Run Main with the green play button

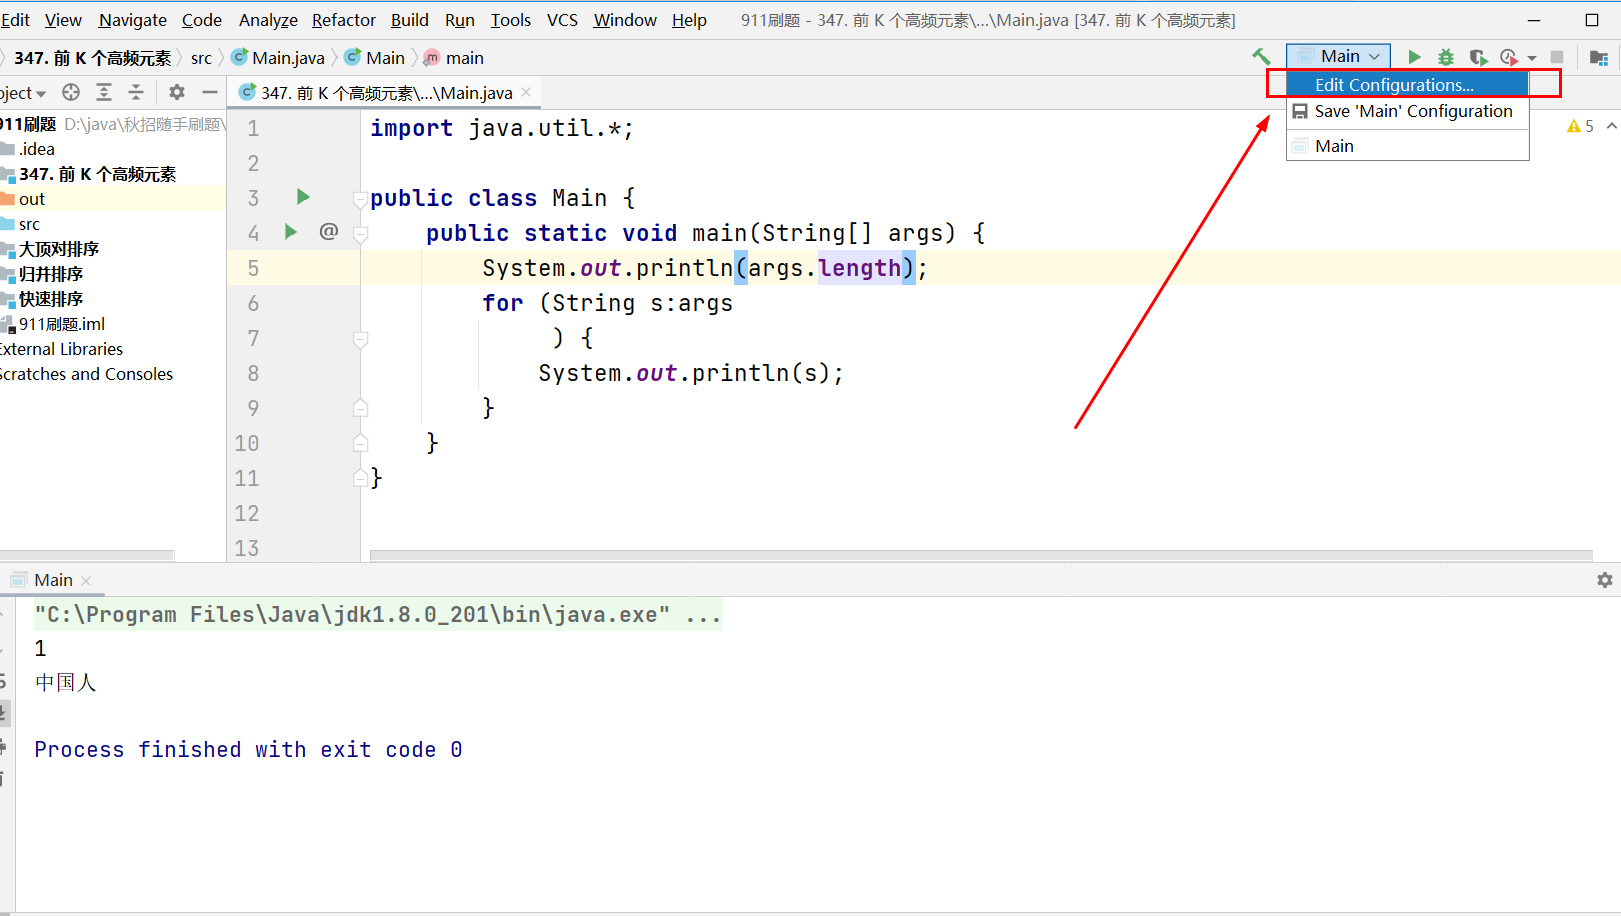click(x=1414, y=57)
